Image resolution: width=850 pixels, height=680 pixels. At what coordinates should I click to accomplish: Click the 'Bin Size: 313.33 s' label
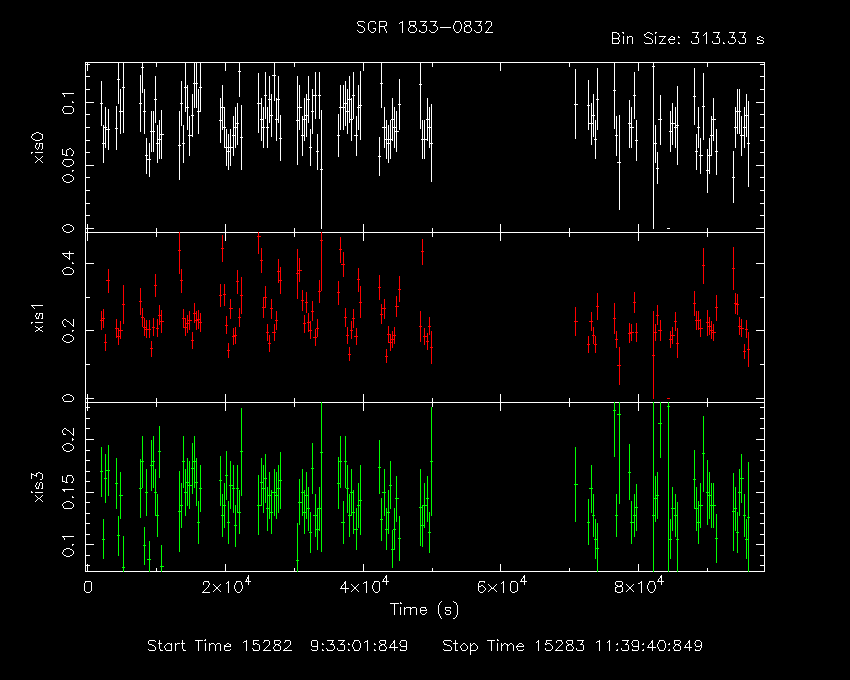pos(687,39)
